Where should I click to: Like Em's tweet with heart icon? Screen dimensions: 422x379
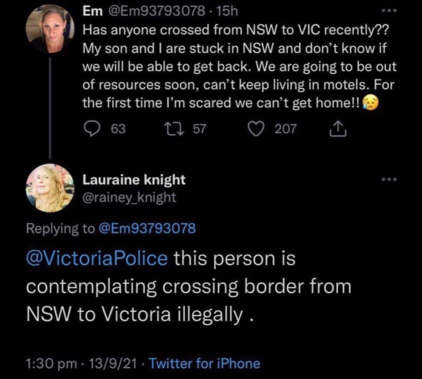(x=256, y=129)
